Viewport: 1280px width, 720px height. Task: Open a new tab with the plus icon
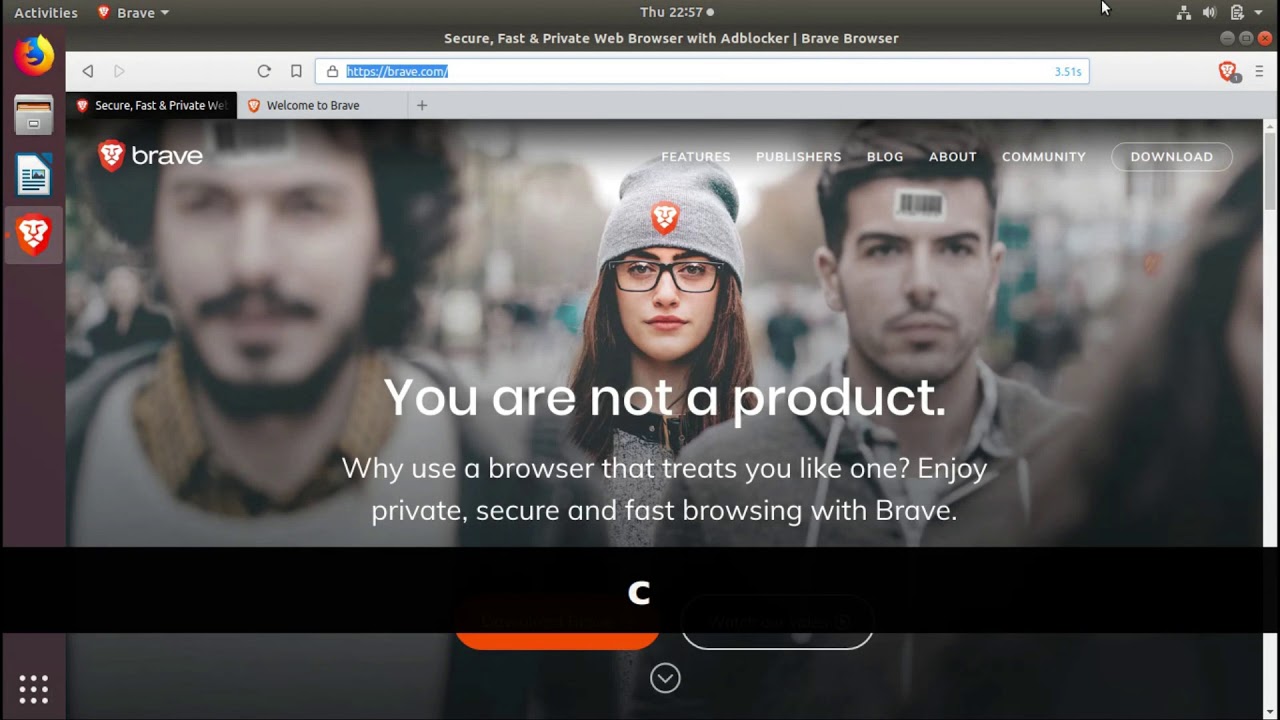tap(422, 105)
